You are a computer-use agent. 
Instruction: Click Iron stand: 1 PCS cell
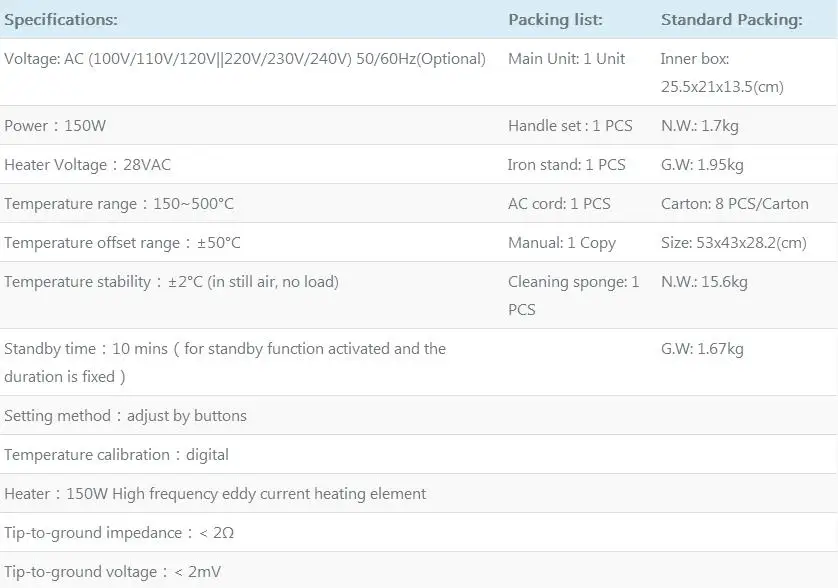[x=567, y=165]
